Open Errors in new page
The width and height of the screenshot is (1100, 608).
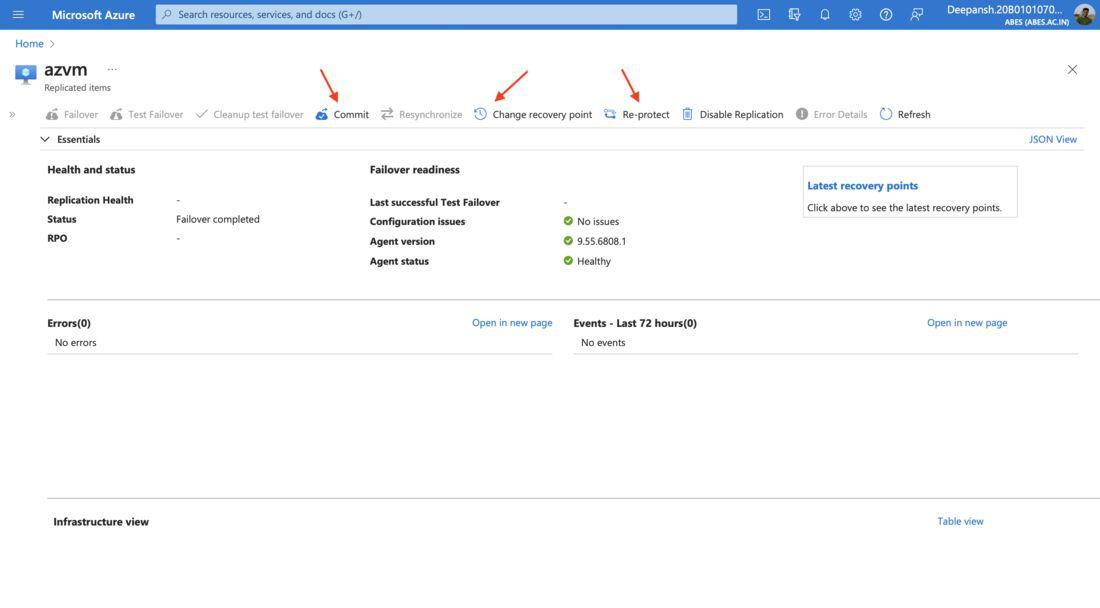[512, 323]
